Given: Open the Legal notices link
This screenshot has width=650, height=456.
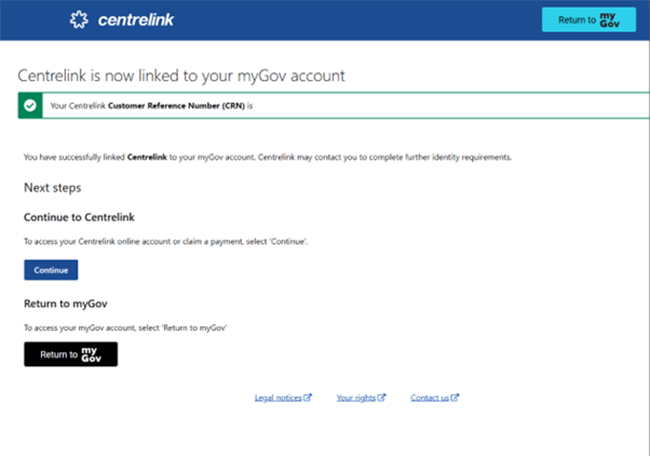Looking at the screenshot, I should pyautogui.click(x=278, y=398).
